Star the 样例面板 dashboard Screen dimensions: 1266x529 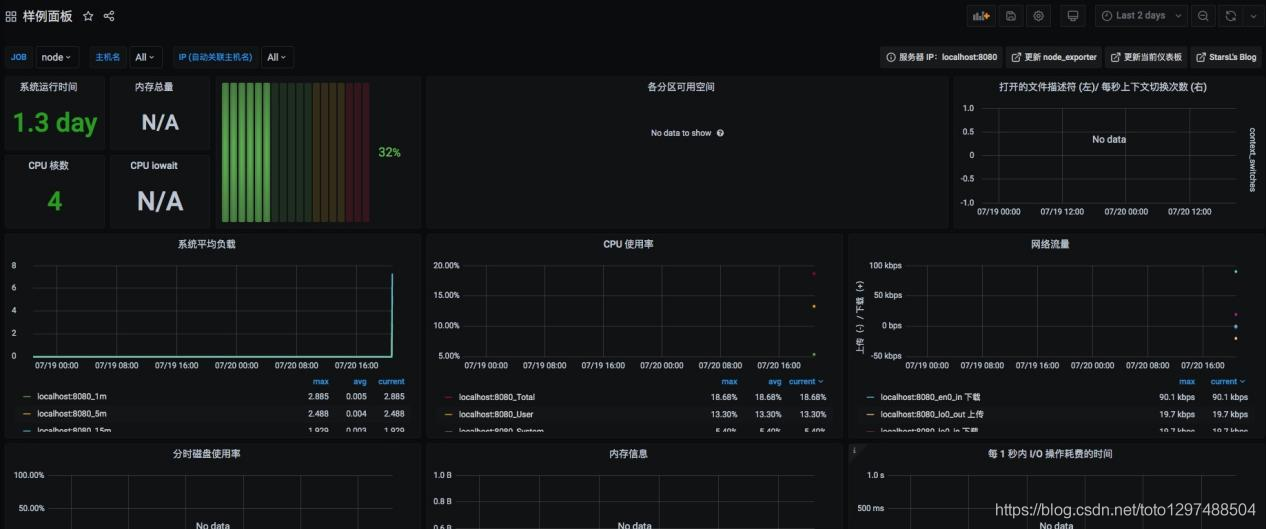point(88,16)
